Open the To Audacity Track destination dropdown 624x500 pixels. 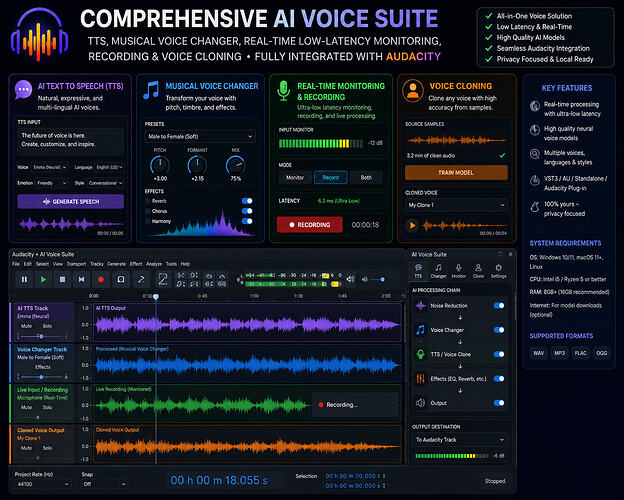pos(460,439)
